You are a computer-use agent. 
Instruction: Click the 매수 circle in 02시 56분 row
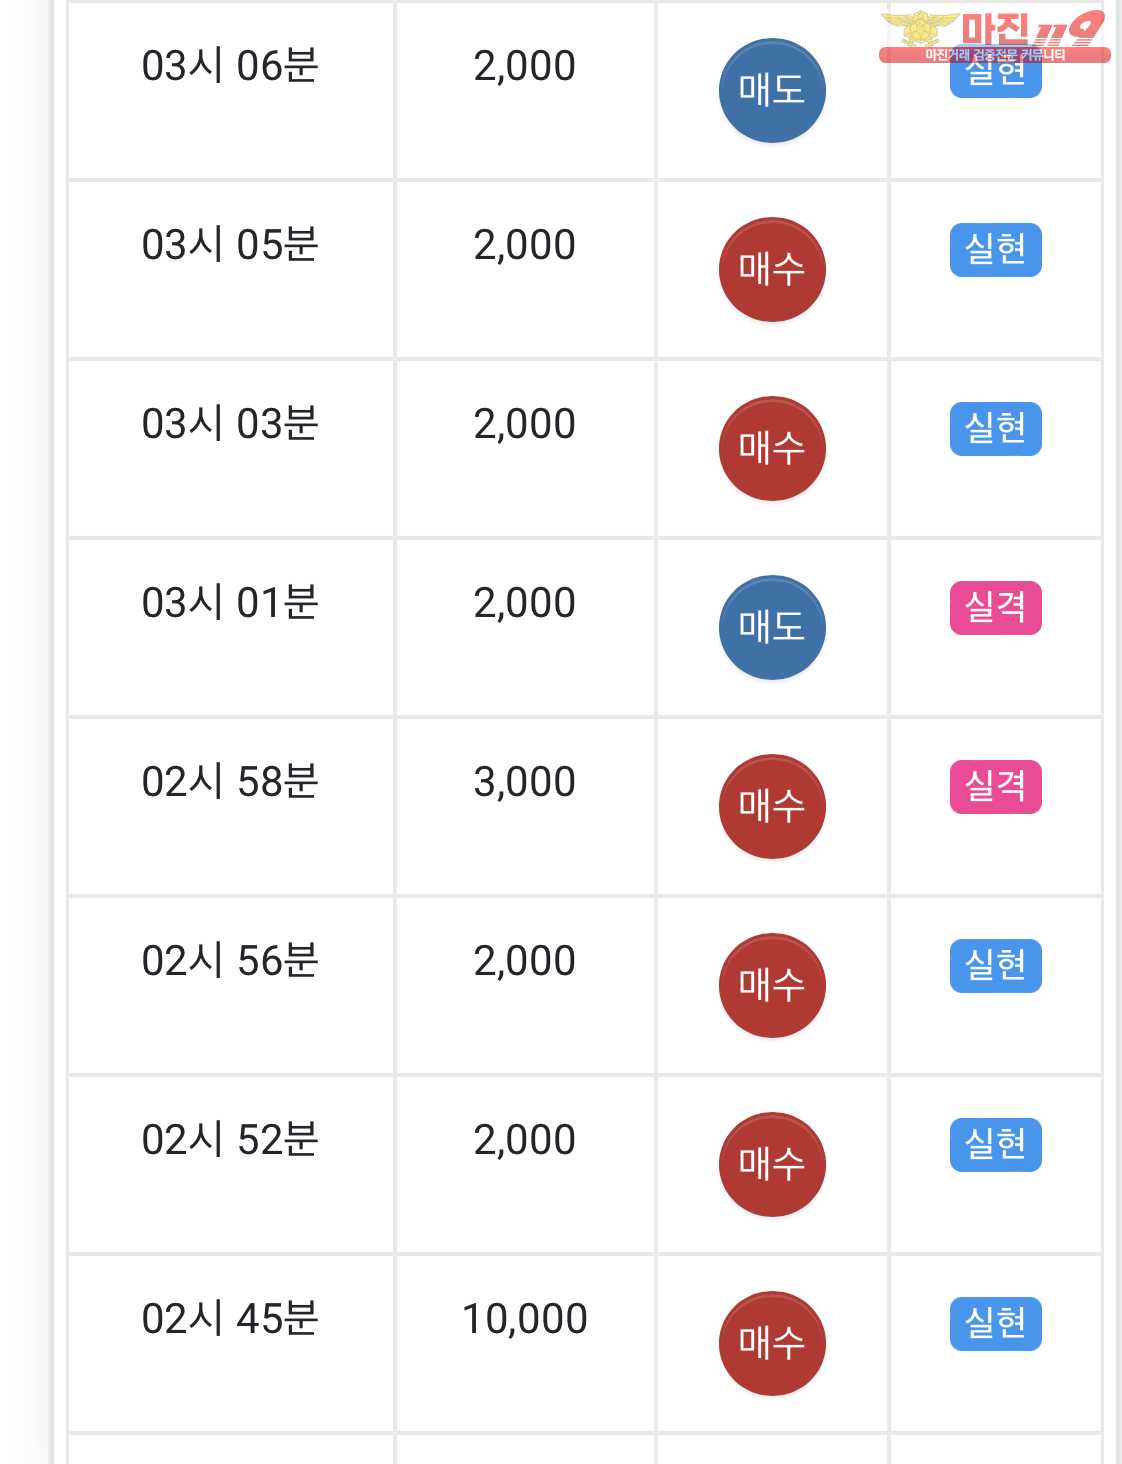(x=772, y=986)
